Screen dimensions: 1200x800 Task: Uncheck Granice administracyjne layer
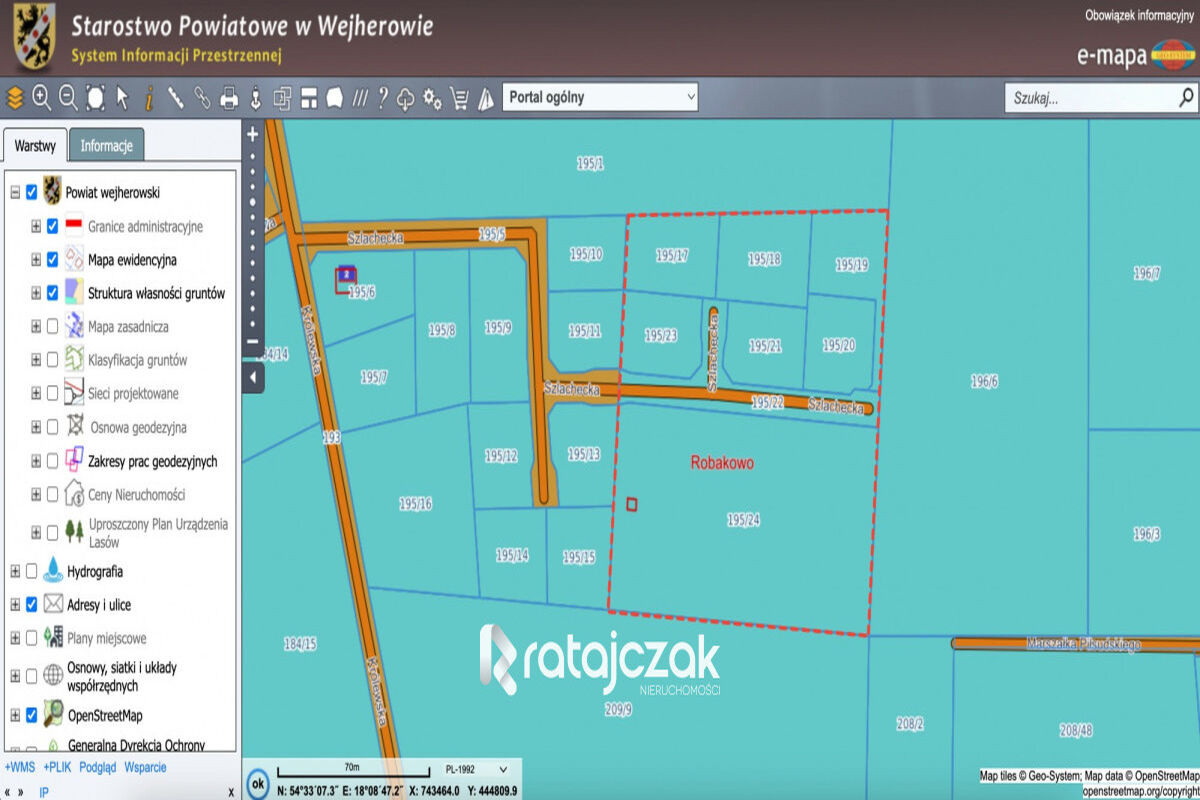(x=52, y=226)
